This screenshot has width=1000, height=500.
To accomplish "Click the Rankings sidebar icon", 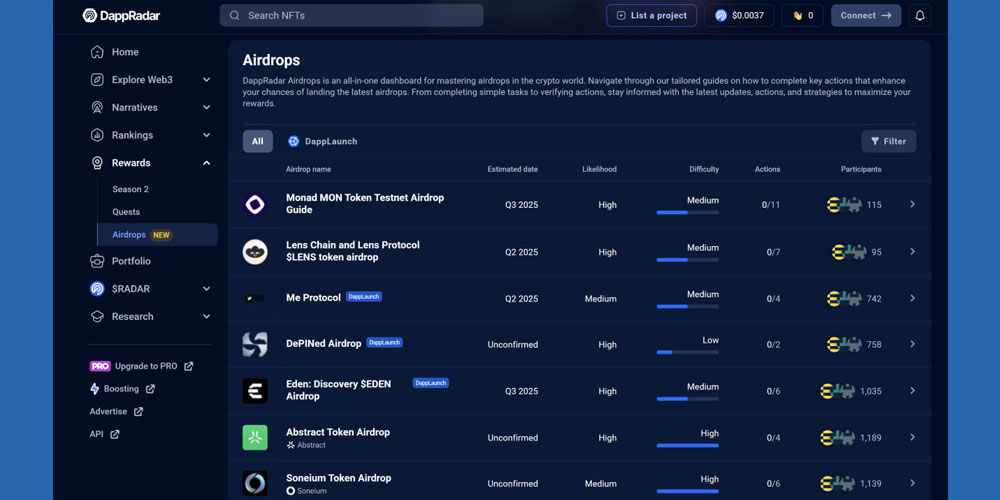I will pyautogui.click(x=97, y=135).
